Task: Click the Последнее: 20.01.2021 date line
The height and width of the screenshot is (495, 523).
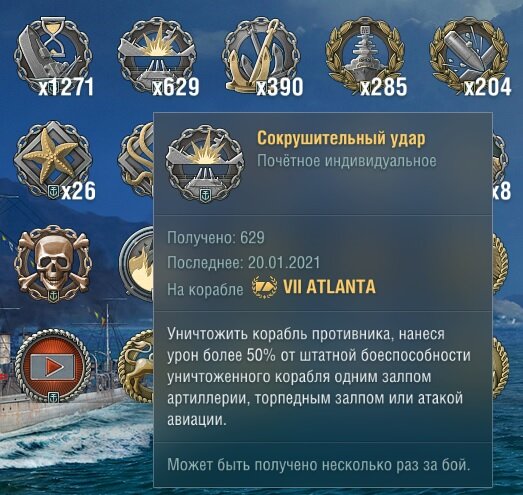Action: pos(243,263)
